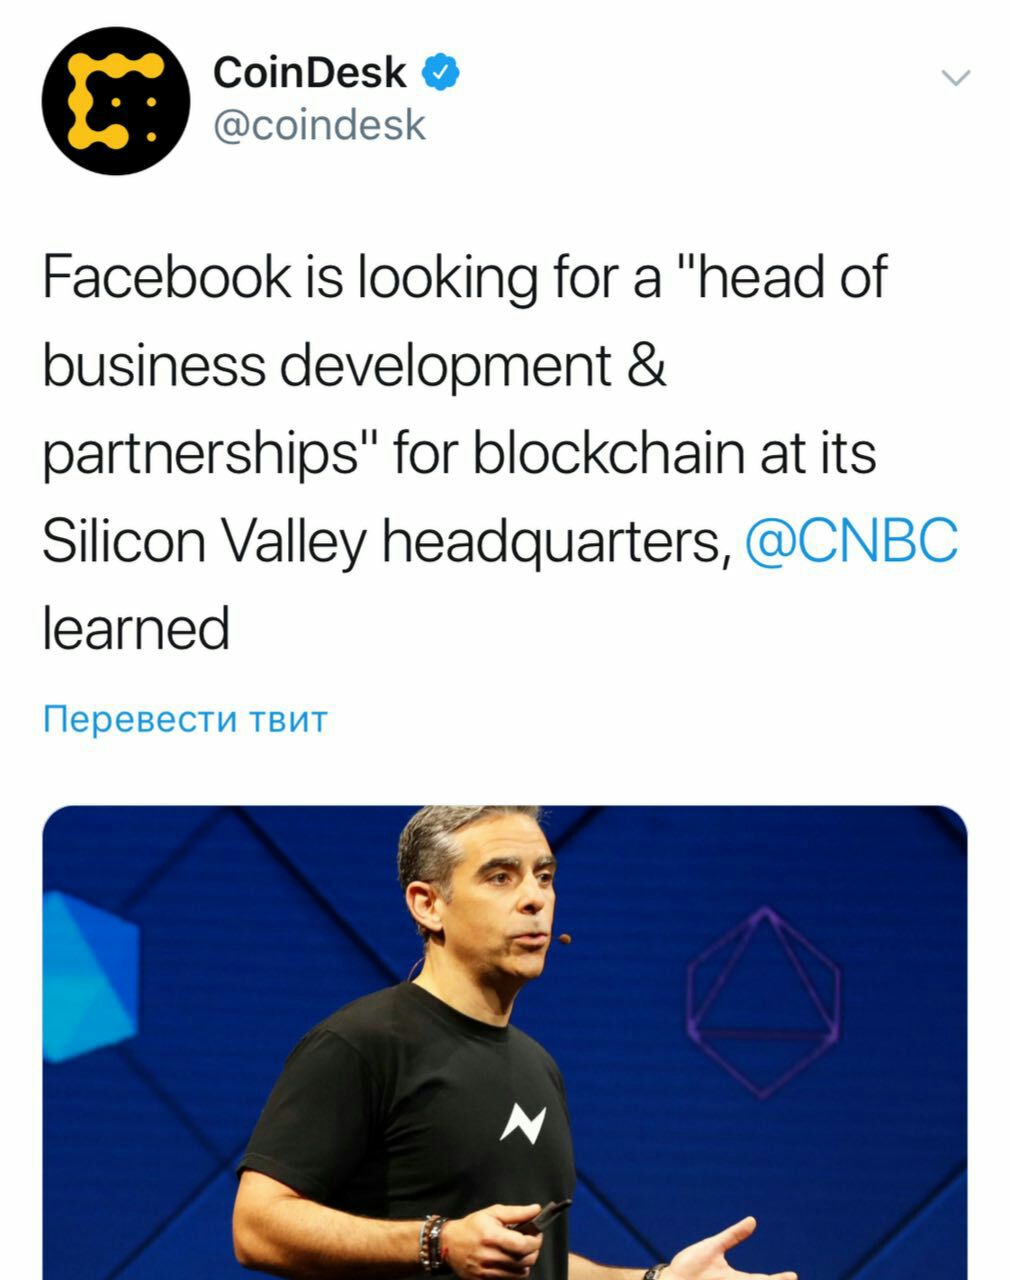Screen dimensions: 1010x1280
Task: Click the bracelets on the speaker's wrist
Action: click(433, 1242)
